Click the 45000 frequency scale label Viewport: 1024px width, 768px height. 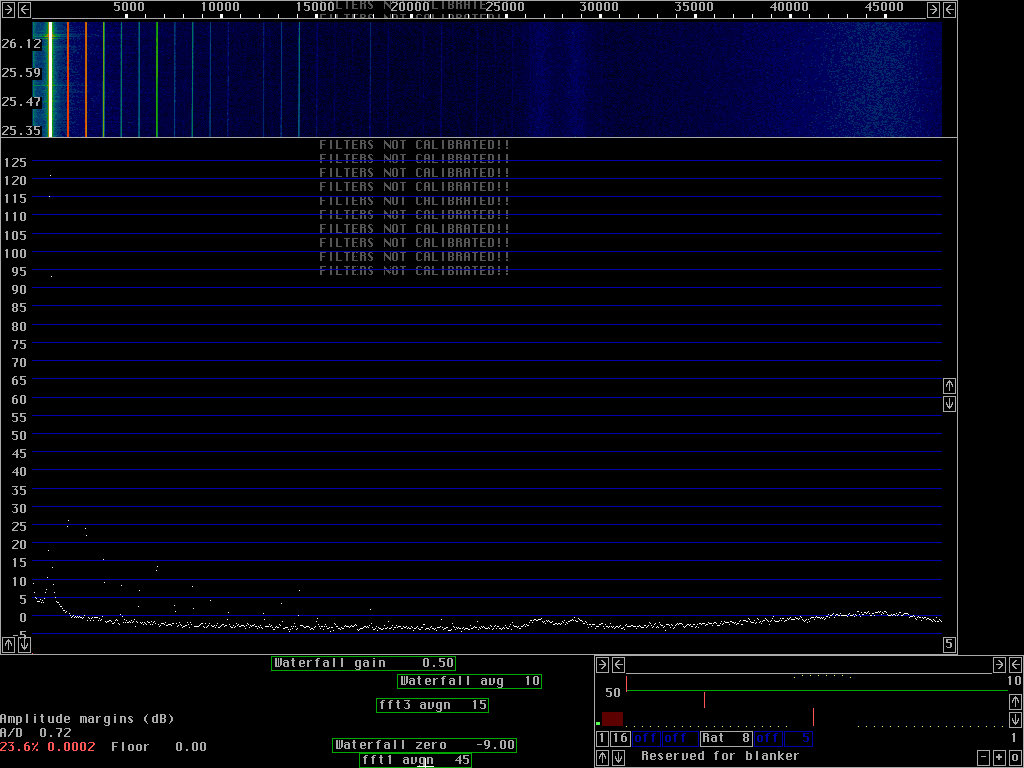[x=884, y=7]
